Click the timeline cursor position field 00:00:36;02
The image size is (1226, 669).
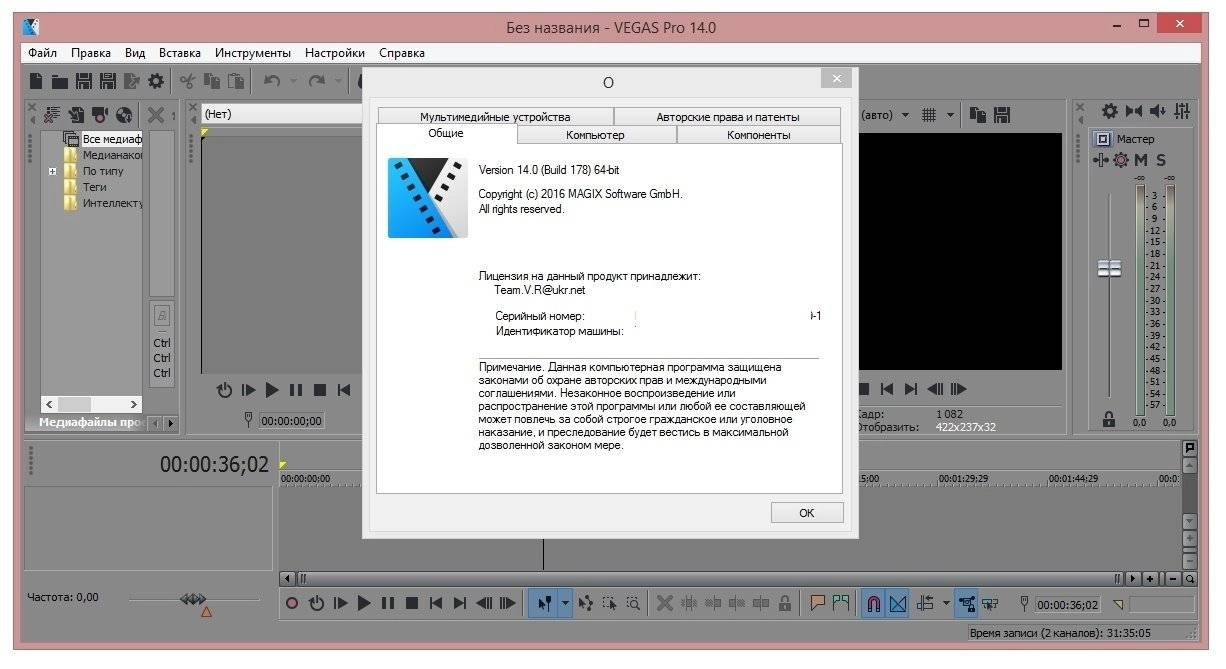pyautogui.click(x=1067, y=605)
